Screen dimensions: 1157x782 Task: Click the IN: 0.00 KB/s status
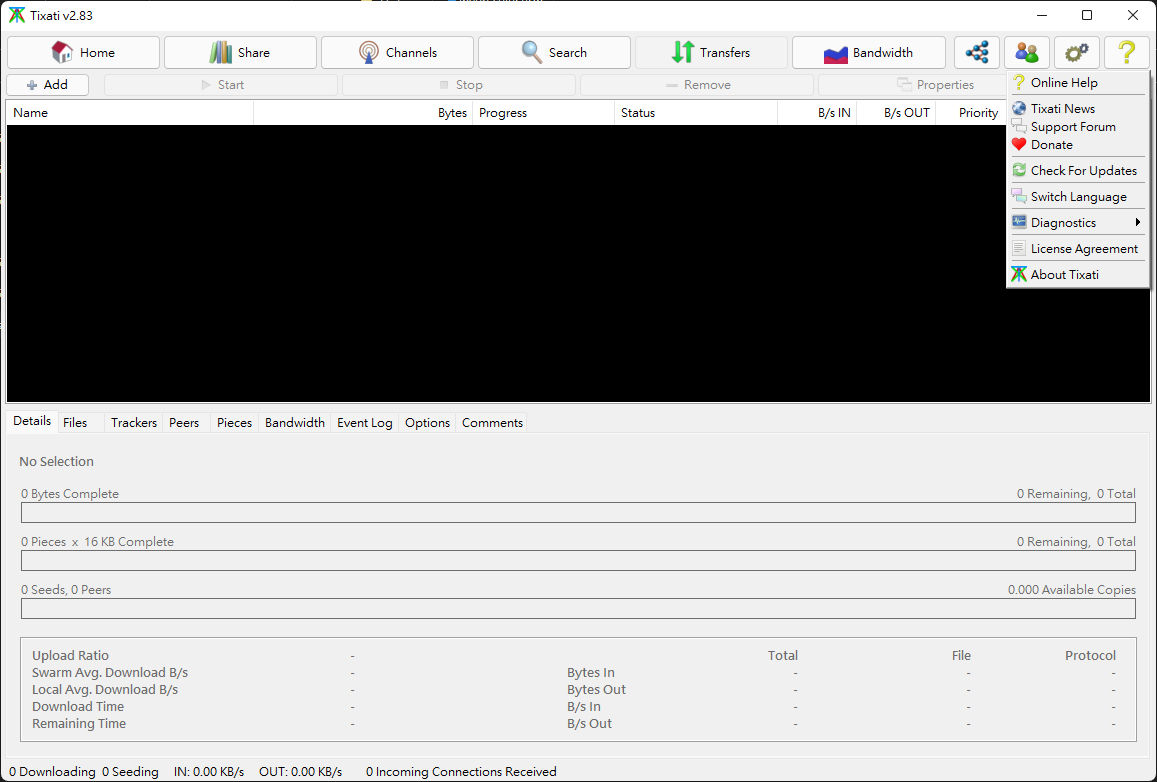(209, 772)
